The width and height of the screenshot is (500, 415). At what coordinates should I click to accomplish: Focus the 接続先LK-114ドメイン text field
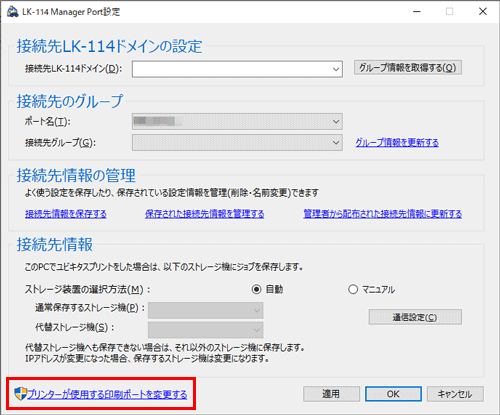click(x=231, y=69)
